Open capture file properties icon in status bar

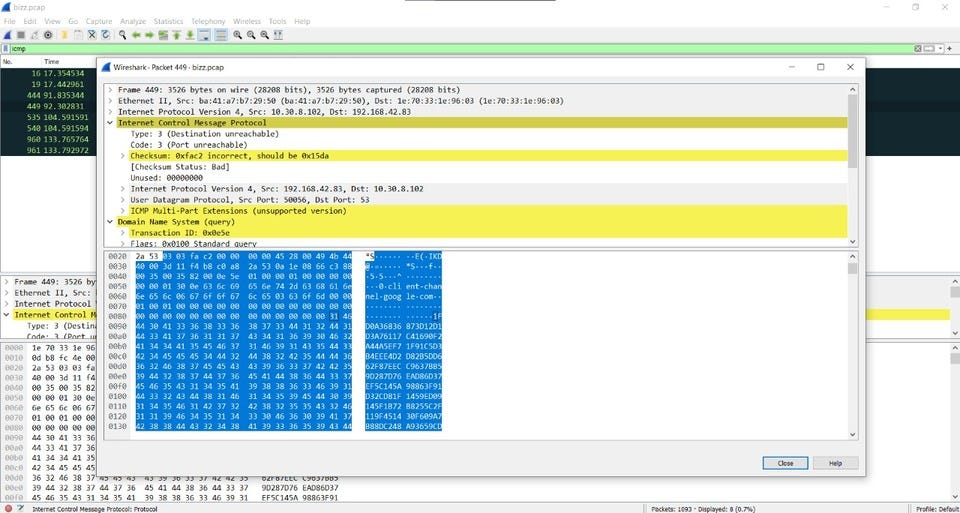click(20, 509)
